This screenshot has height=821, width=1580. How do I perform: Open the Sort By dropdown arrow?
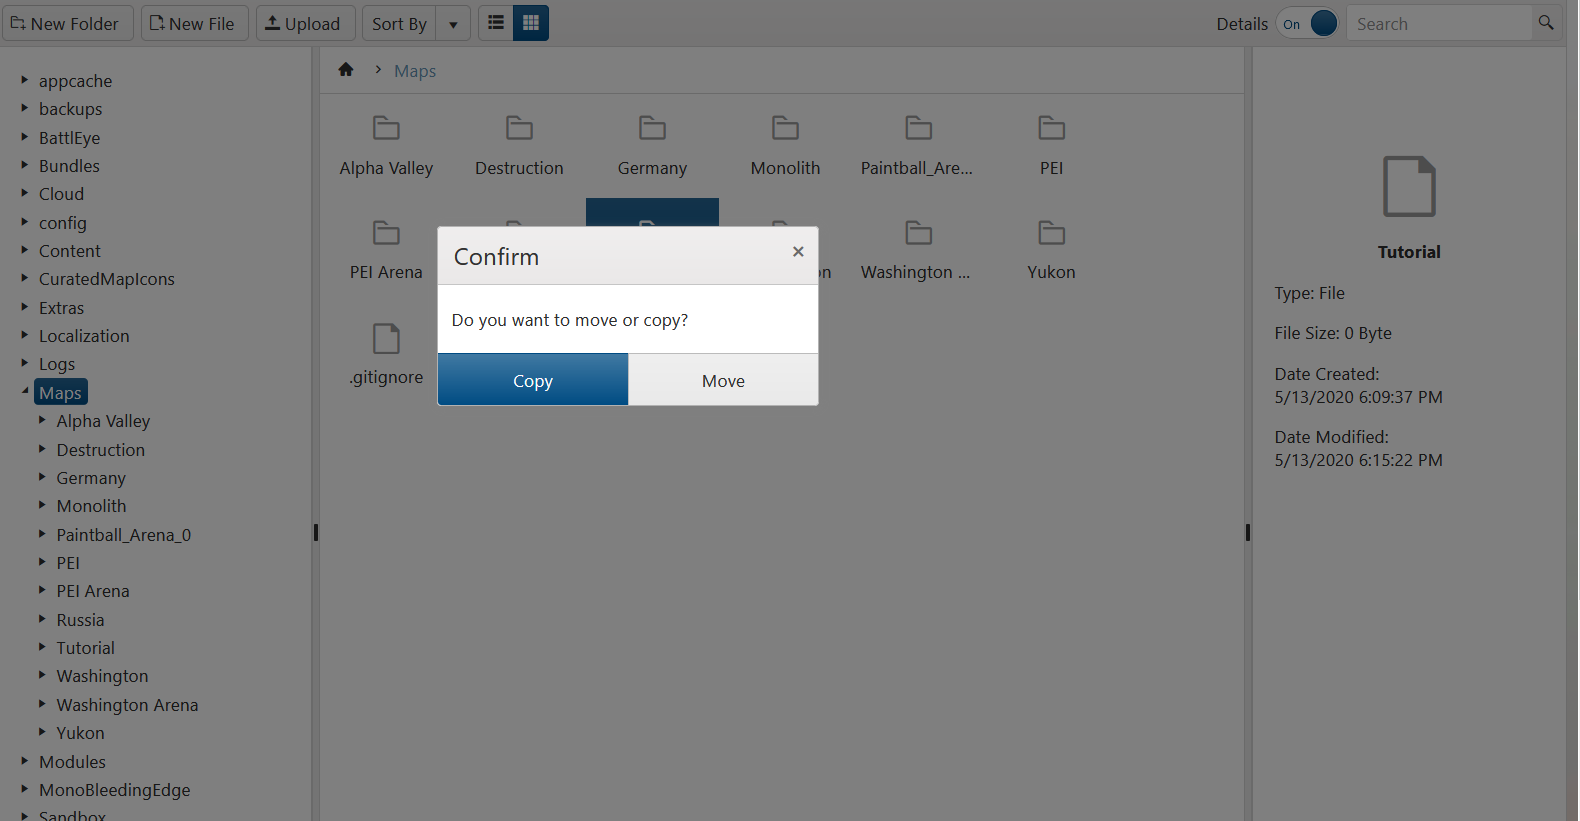(x=453, y=23)
